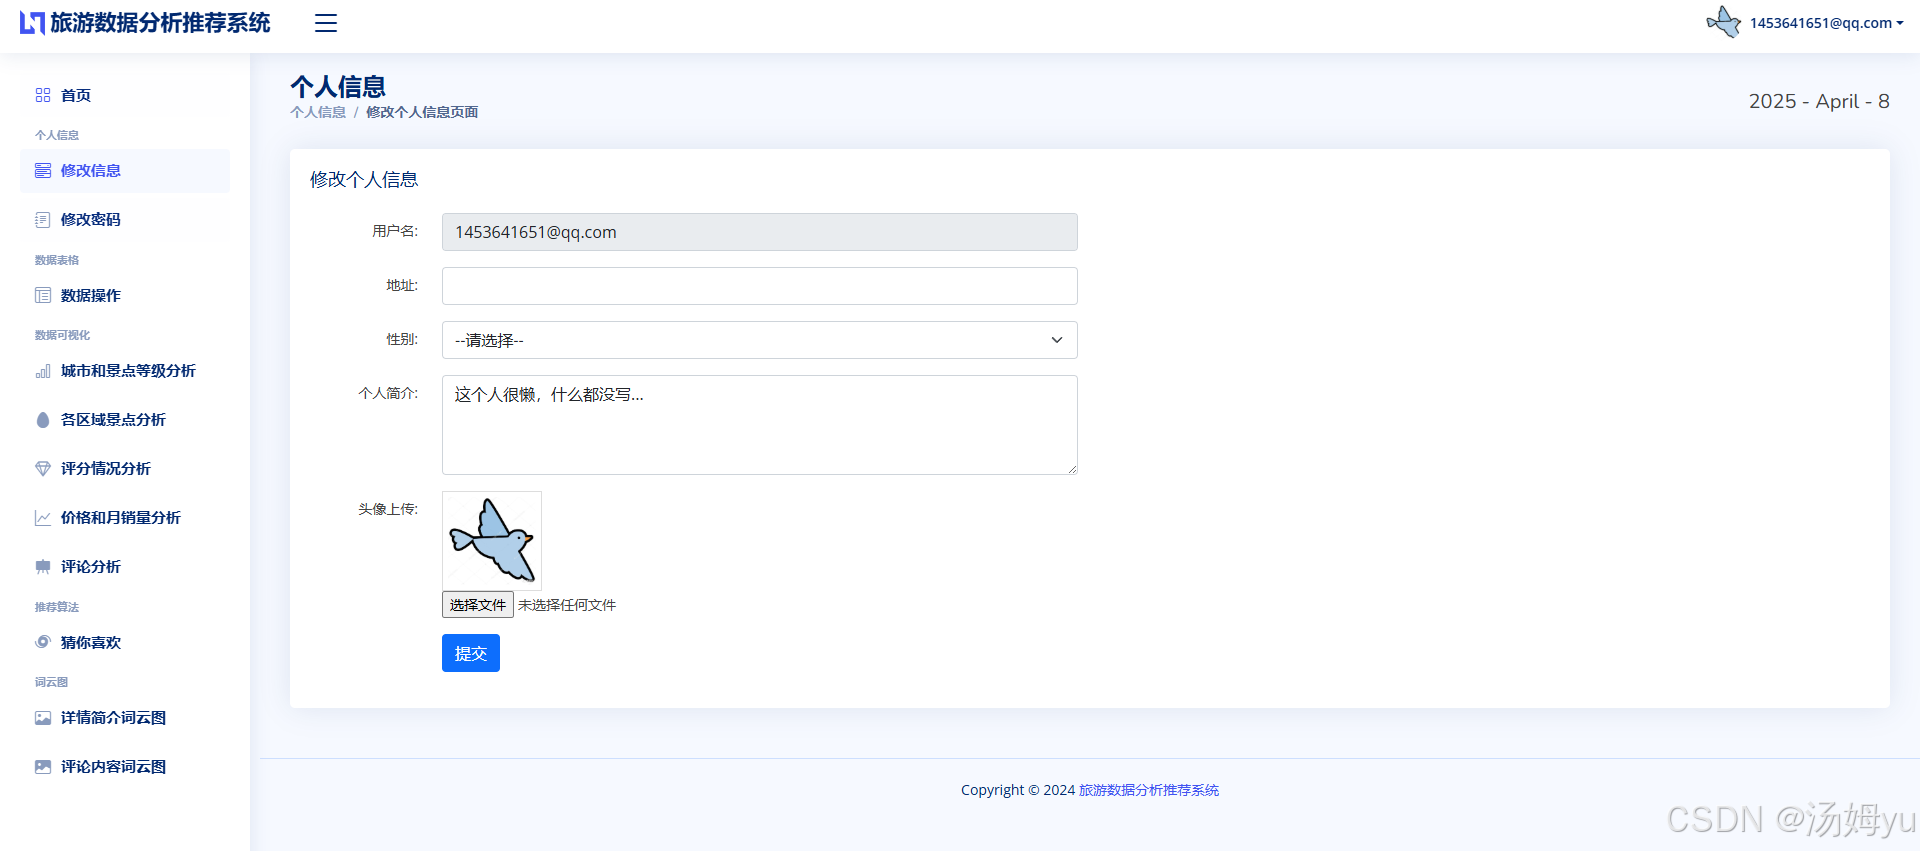Click the 未选择任何文件 status text
Viewport: 1920px width, 851px height.
(x=567, y=605)
